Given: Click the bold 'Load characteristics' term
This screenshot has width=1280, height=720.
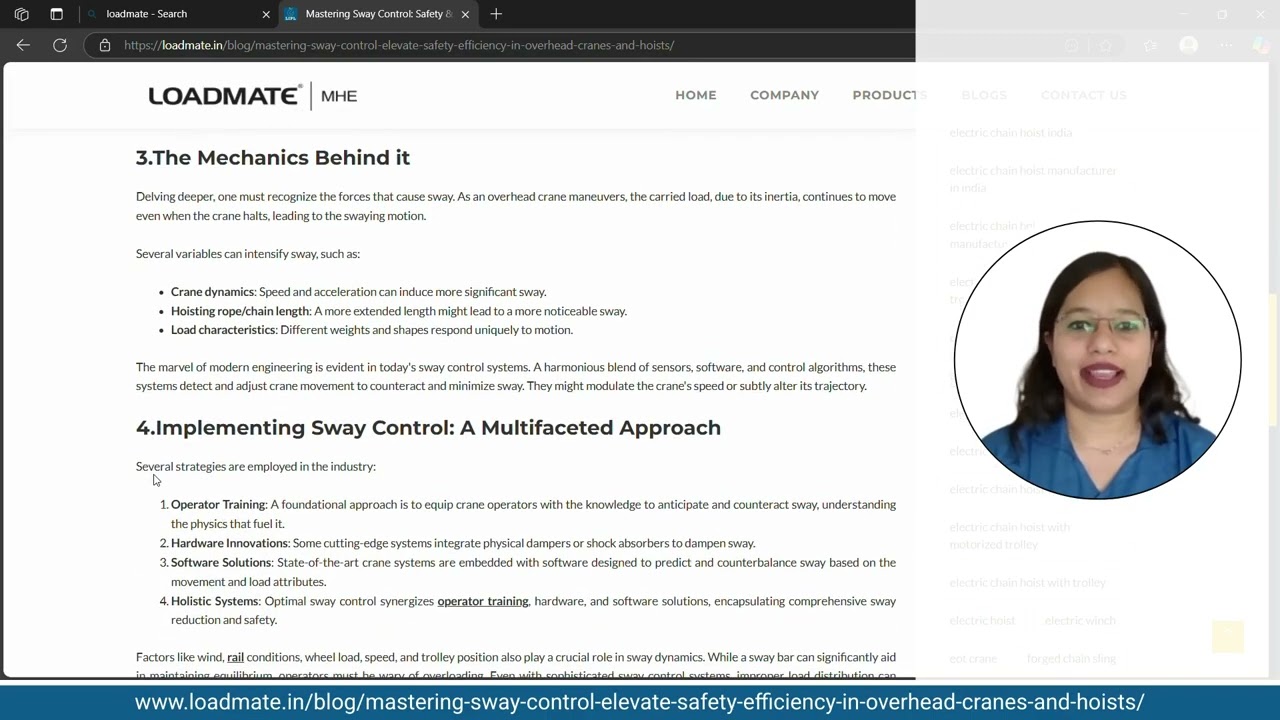Looking at the screenshot, I should pos(223,330).
